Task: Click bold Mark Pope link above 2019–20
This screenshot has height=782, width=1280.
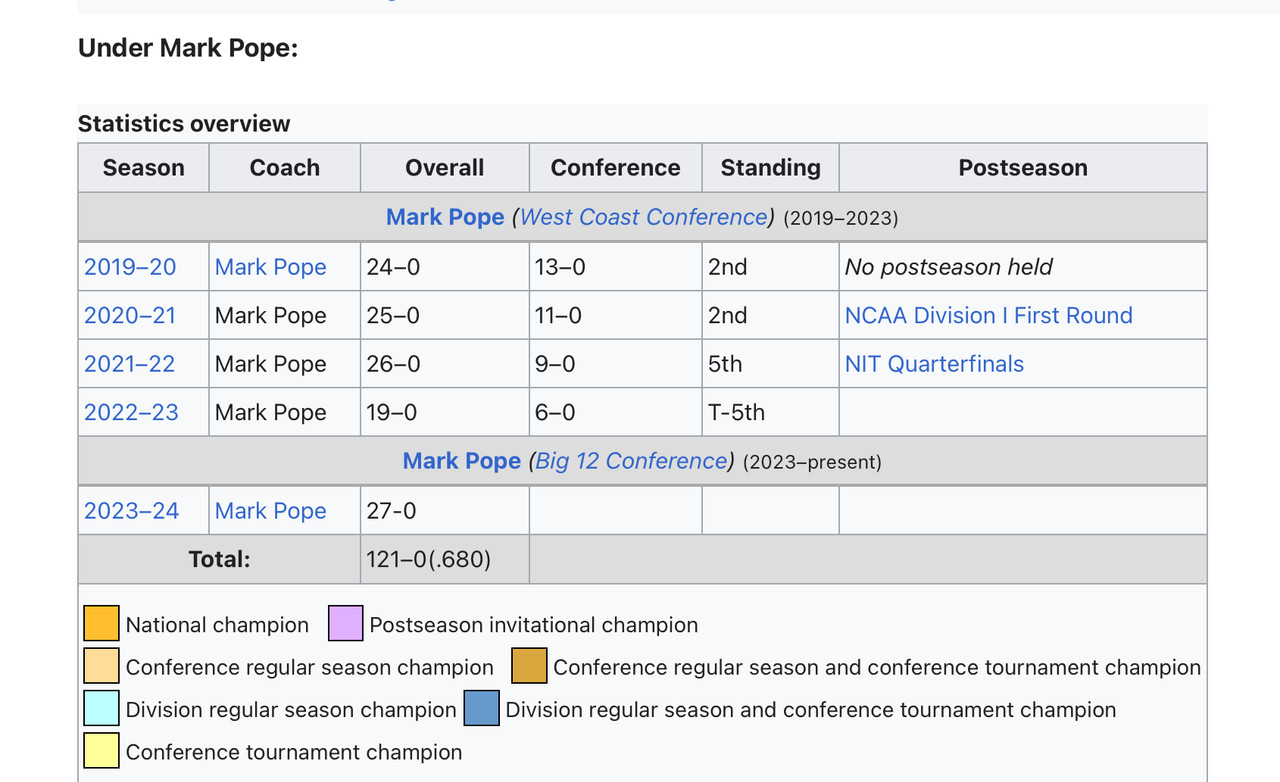Action: pos(445,217)
